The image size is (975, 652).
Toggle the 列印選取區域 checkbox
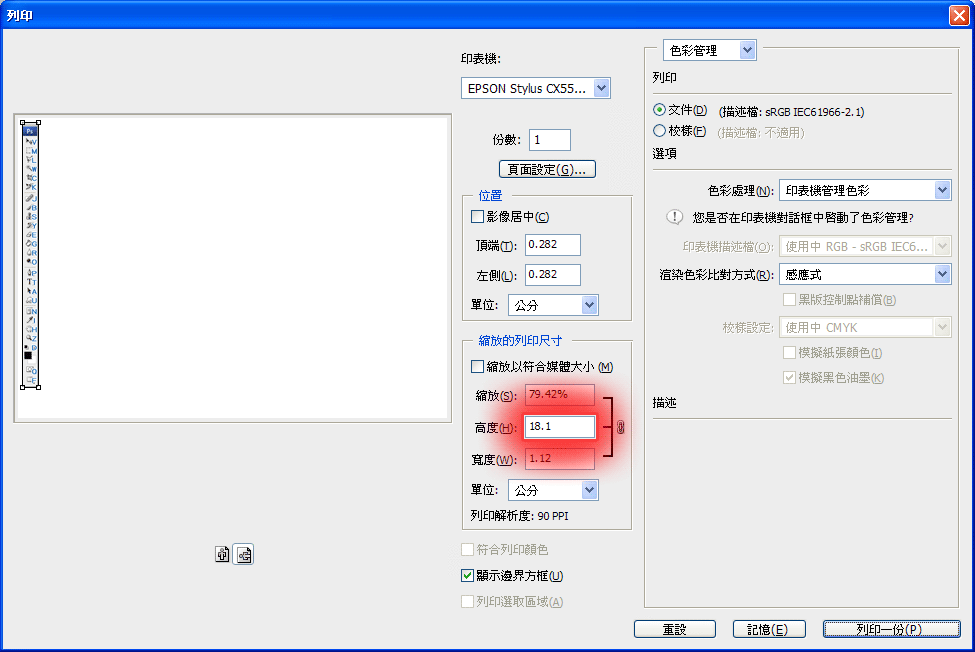click(x=468, y=602)
